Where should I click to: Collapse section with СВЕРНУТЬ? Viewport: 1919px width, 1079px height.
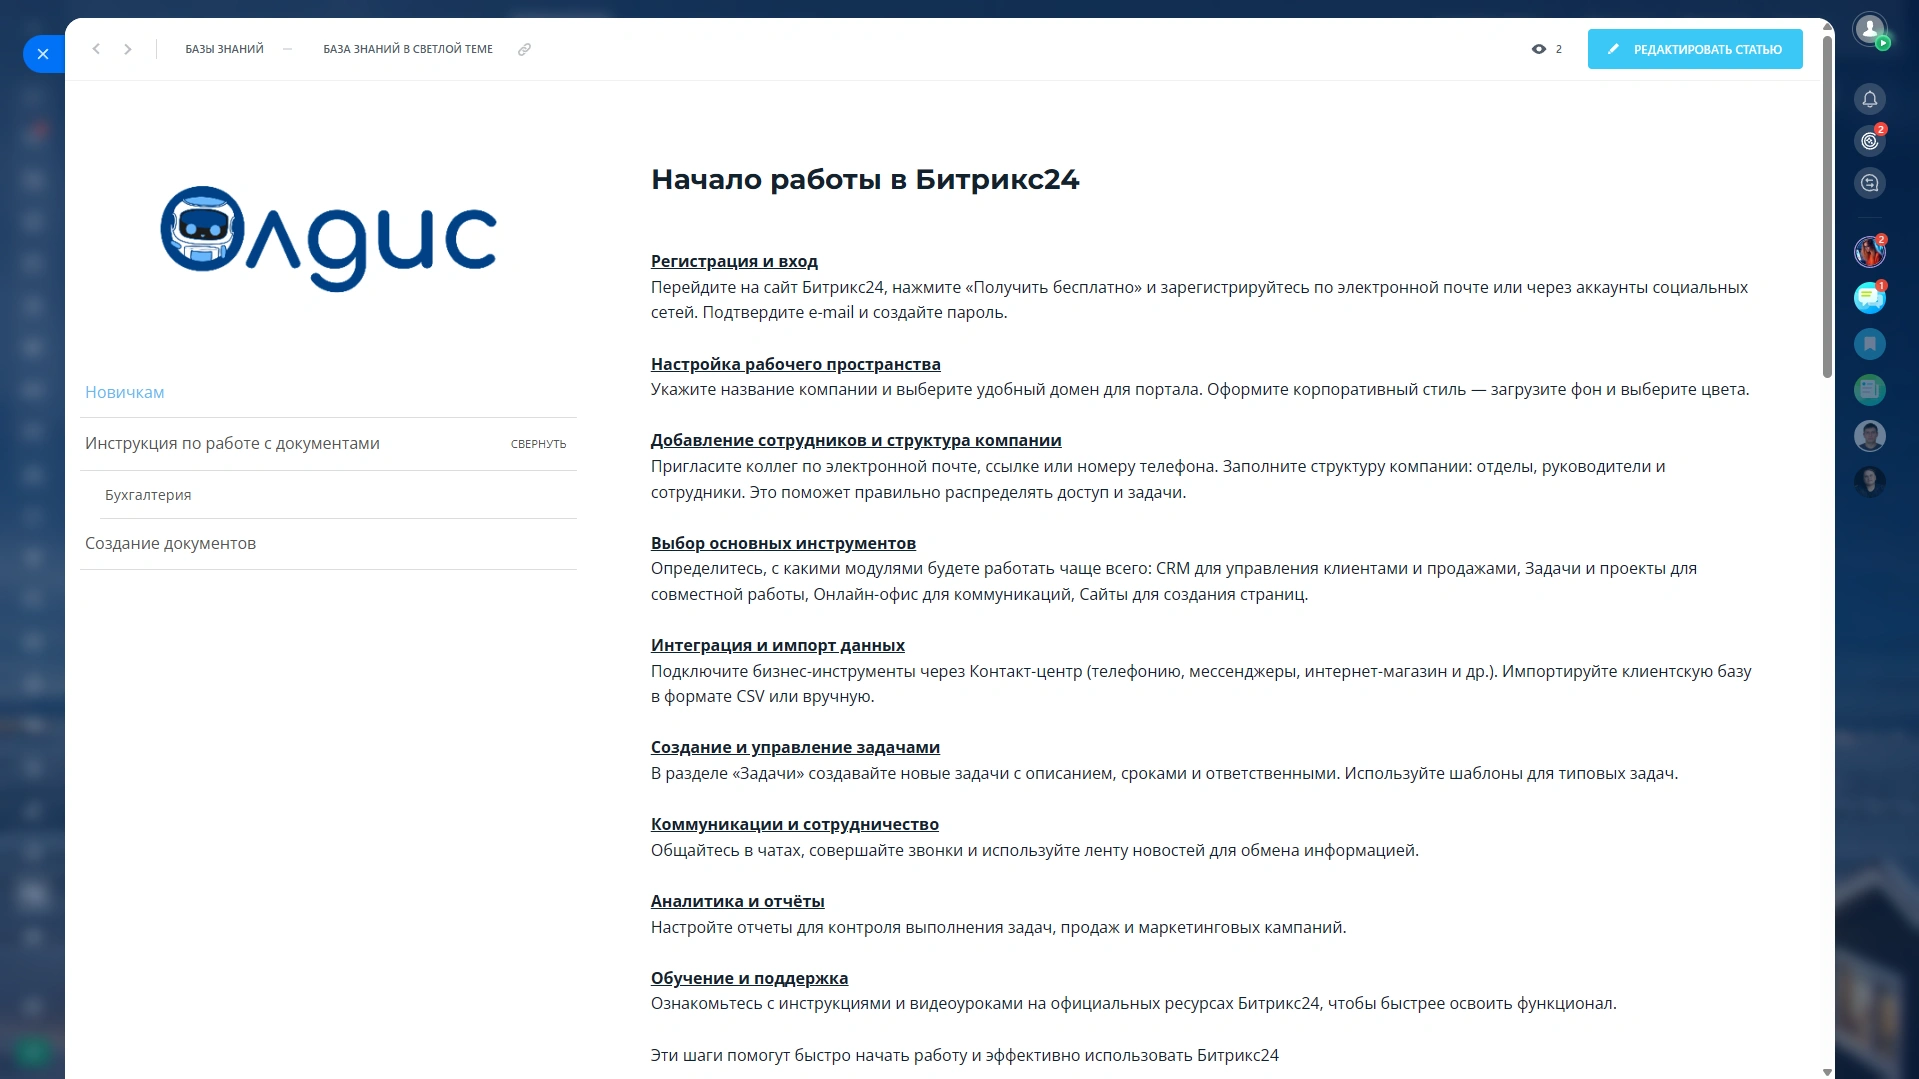pos(538,444)
